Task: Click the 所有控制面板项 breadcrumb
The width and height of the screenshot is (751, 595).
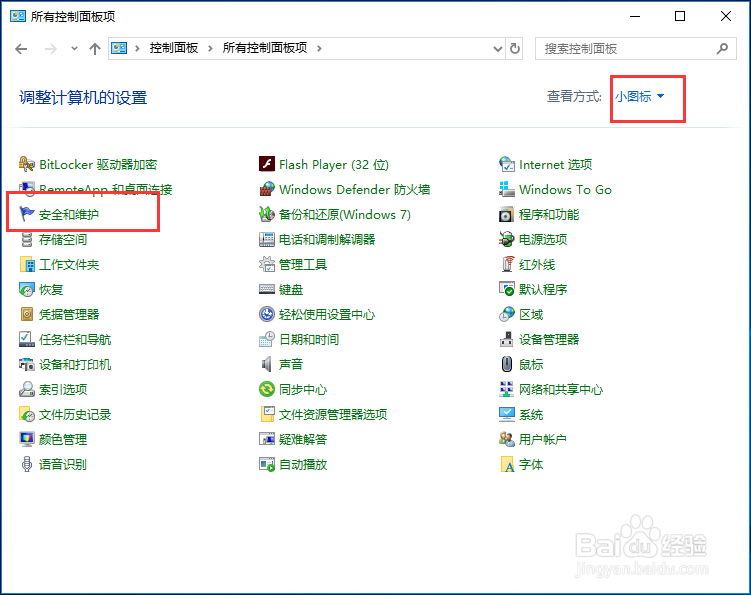Action: [265, 48]
